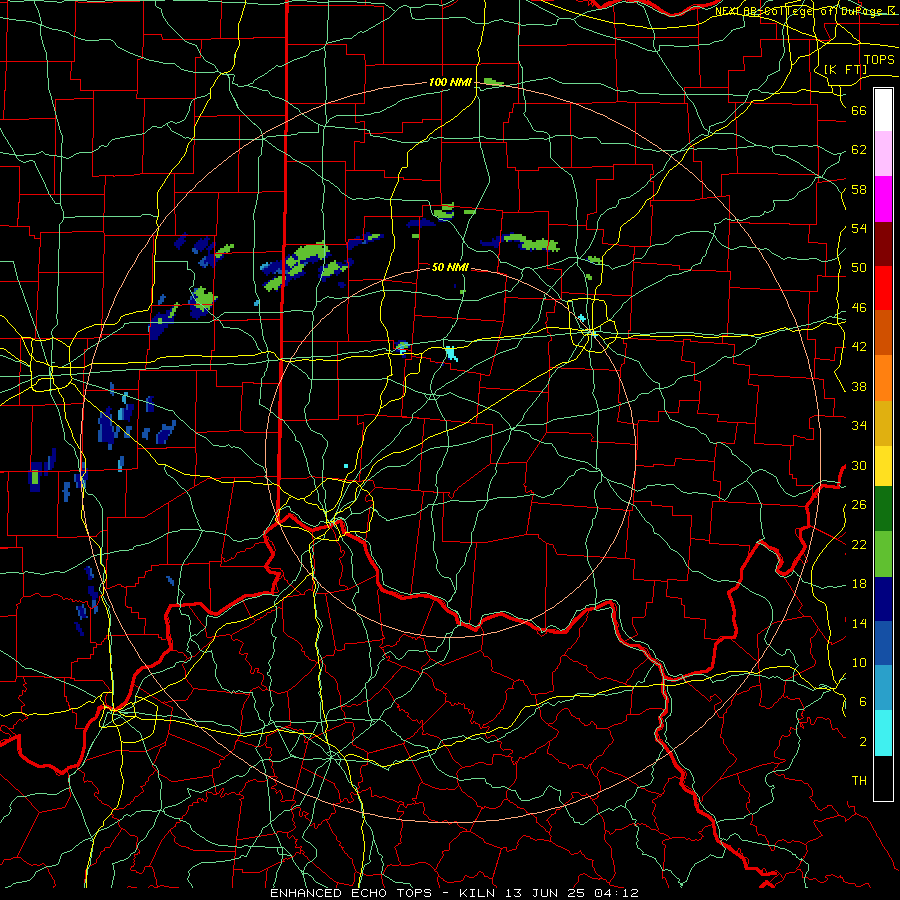Select the bright red legend band
This screenshot has width=900, height=900.
click(883, 288)
